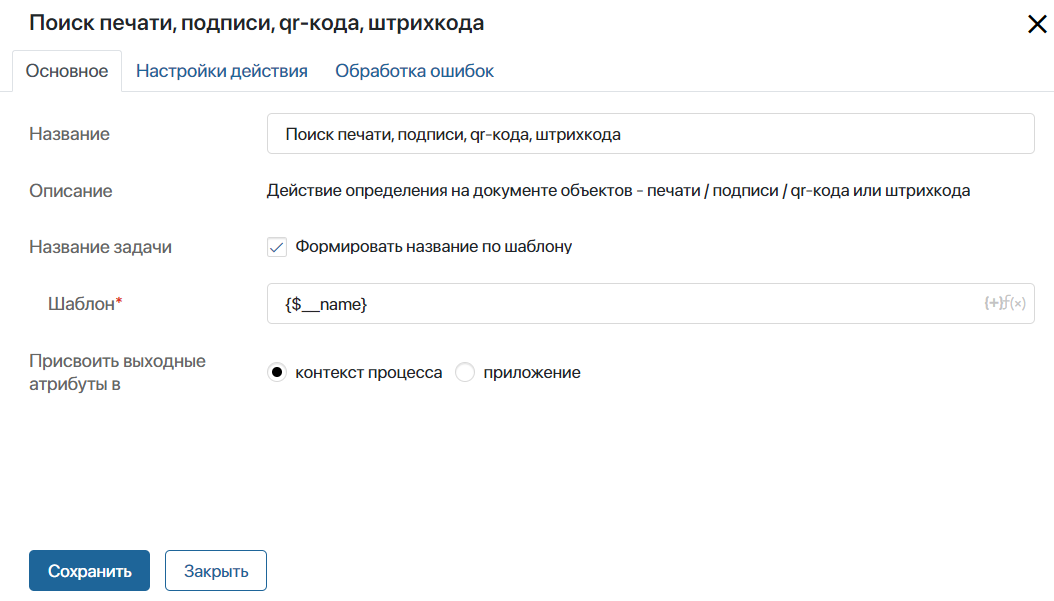Click the X dialog close icon
This screenshot has height=601, width=1054.
(x=1037, y=24)
